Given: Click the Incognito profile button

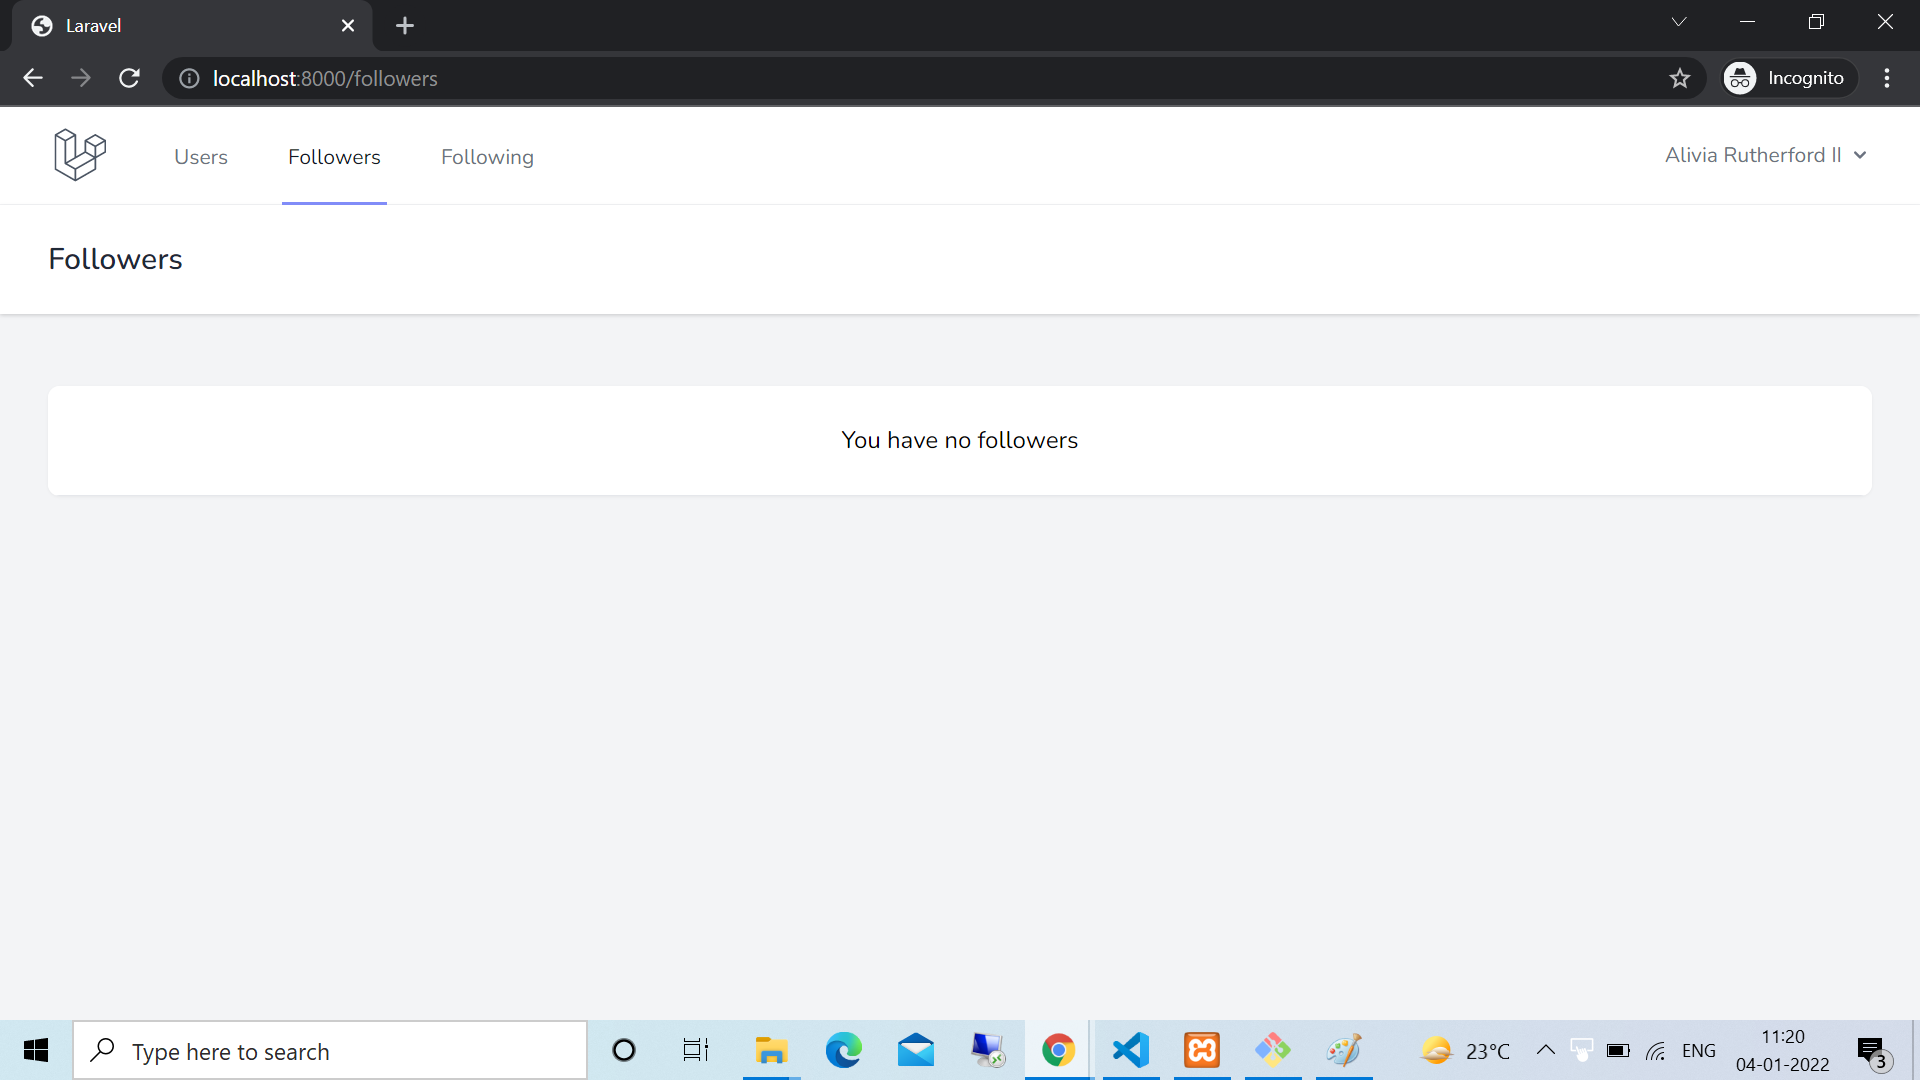Looking at the screenshot, I should click(x=1789, y=78).
